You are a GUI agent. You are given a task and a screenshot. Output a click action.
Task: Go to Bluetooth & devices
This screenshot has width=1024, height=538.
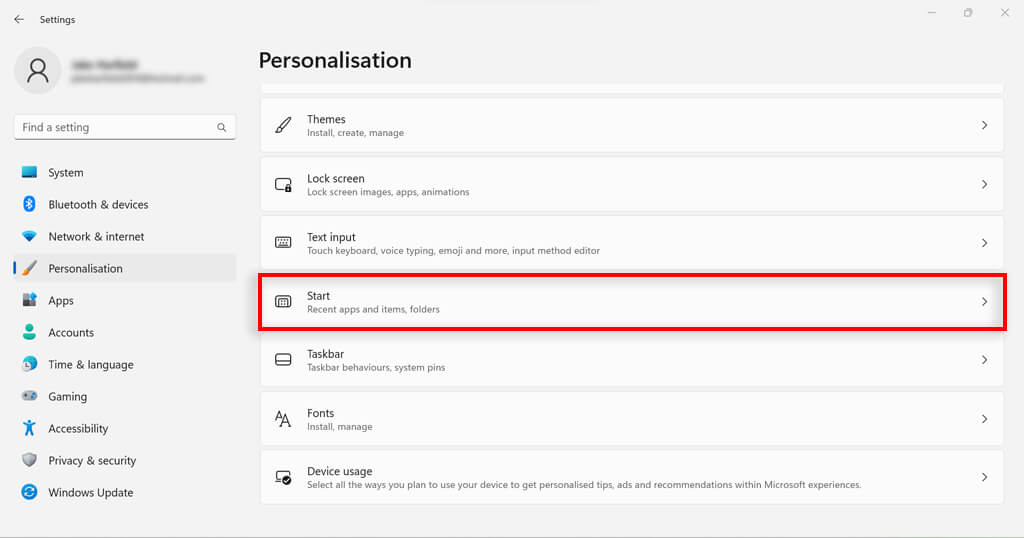pos(98,205)
